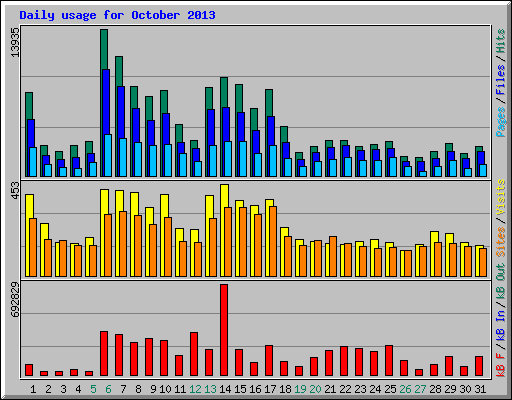Select the Visits legend label

[x=501, y=198]
